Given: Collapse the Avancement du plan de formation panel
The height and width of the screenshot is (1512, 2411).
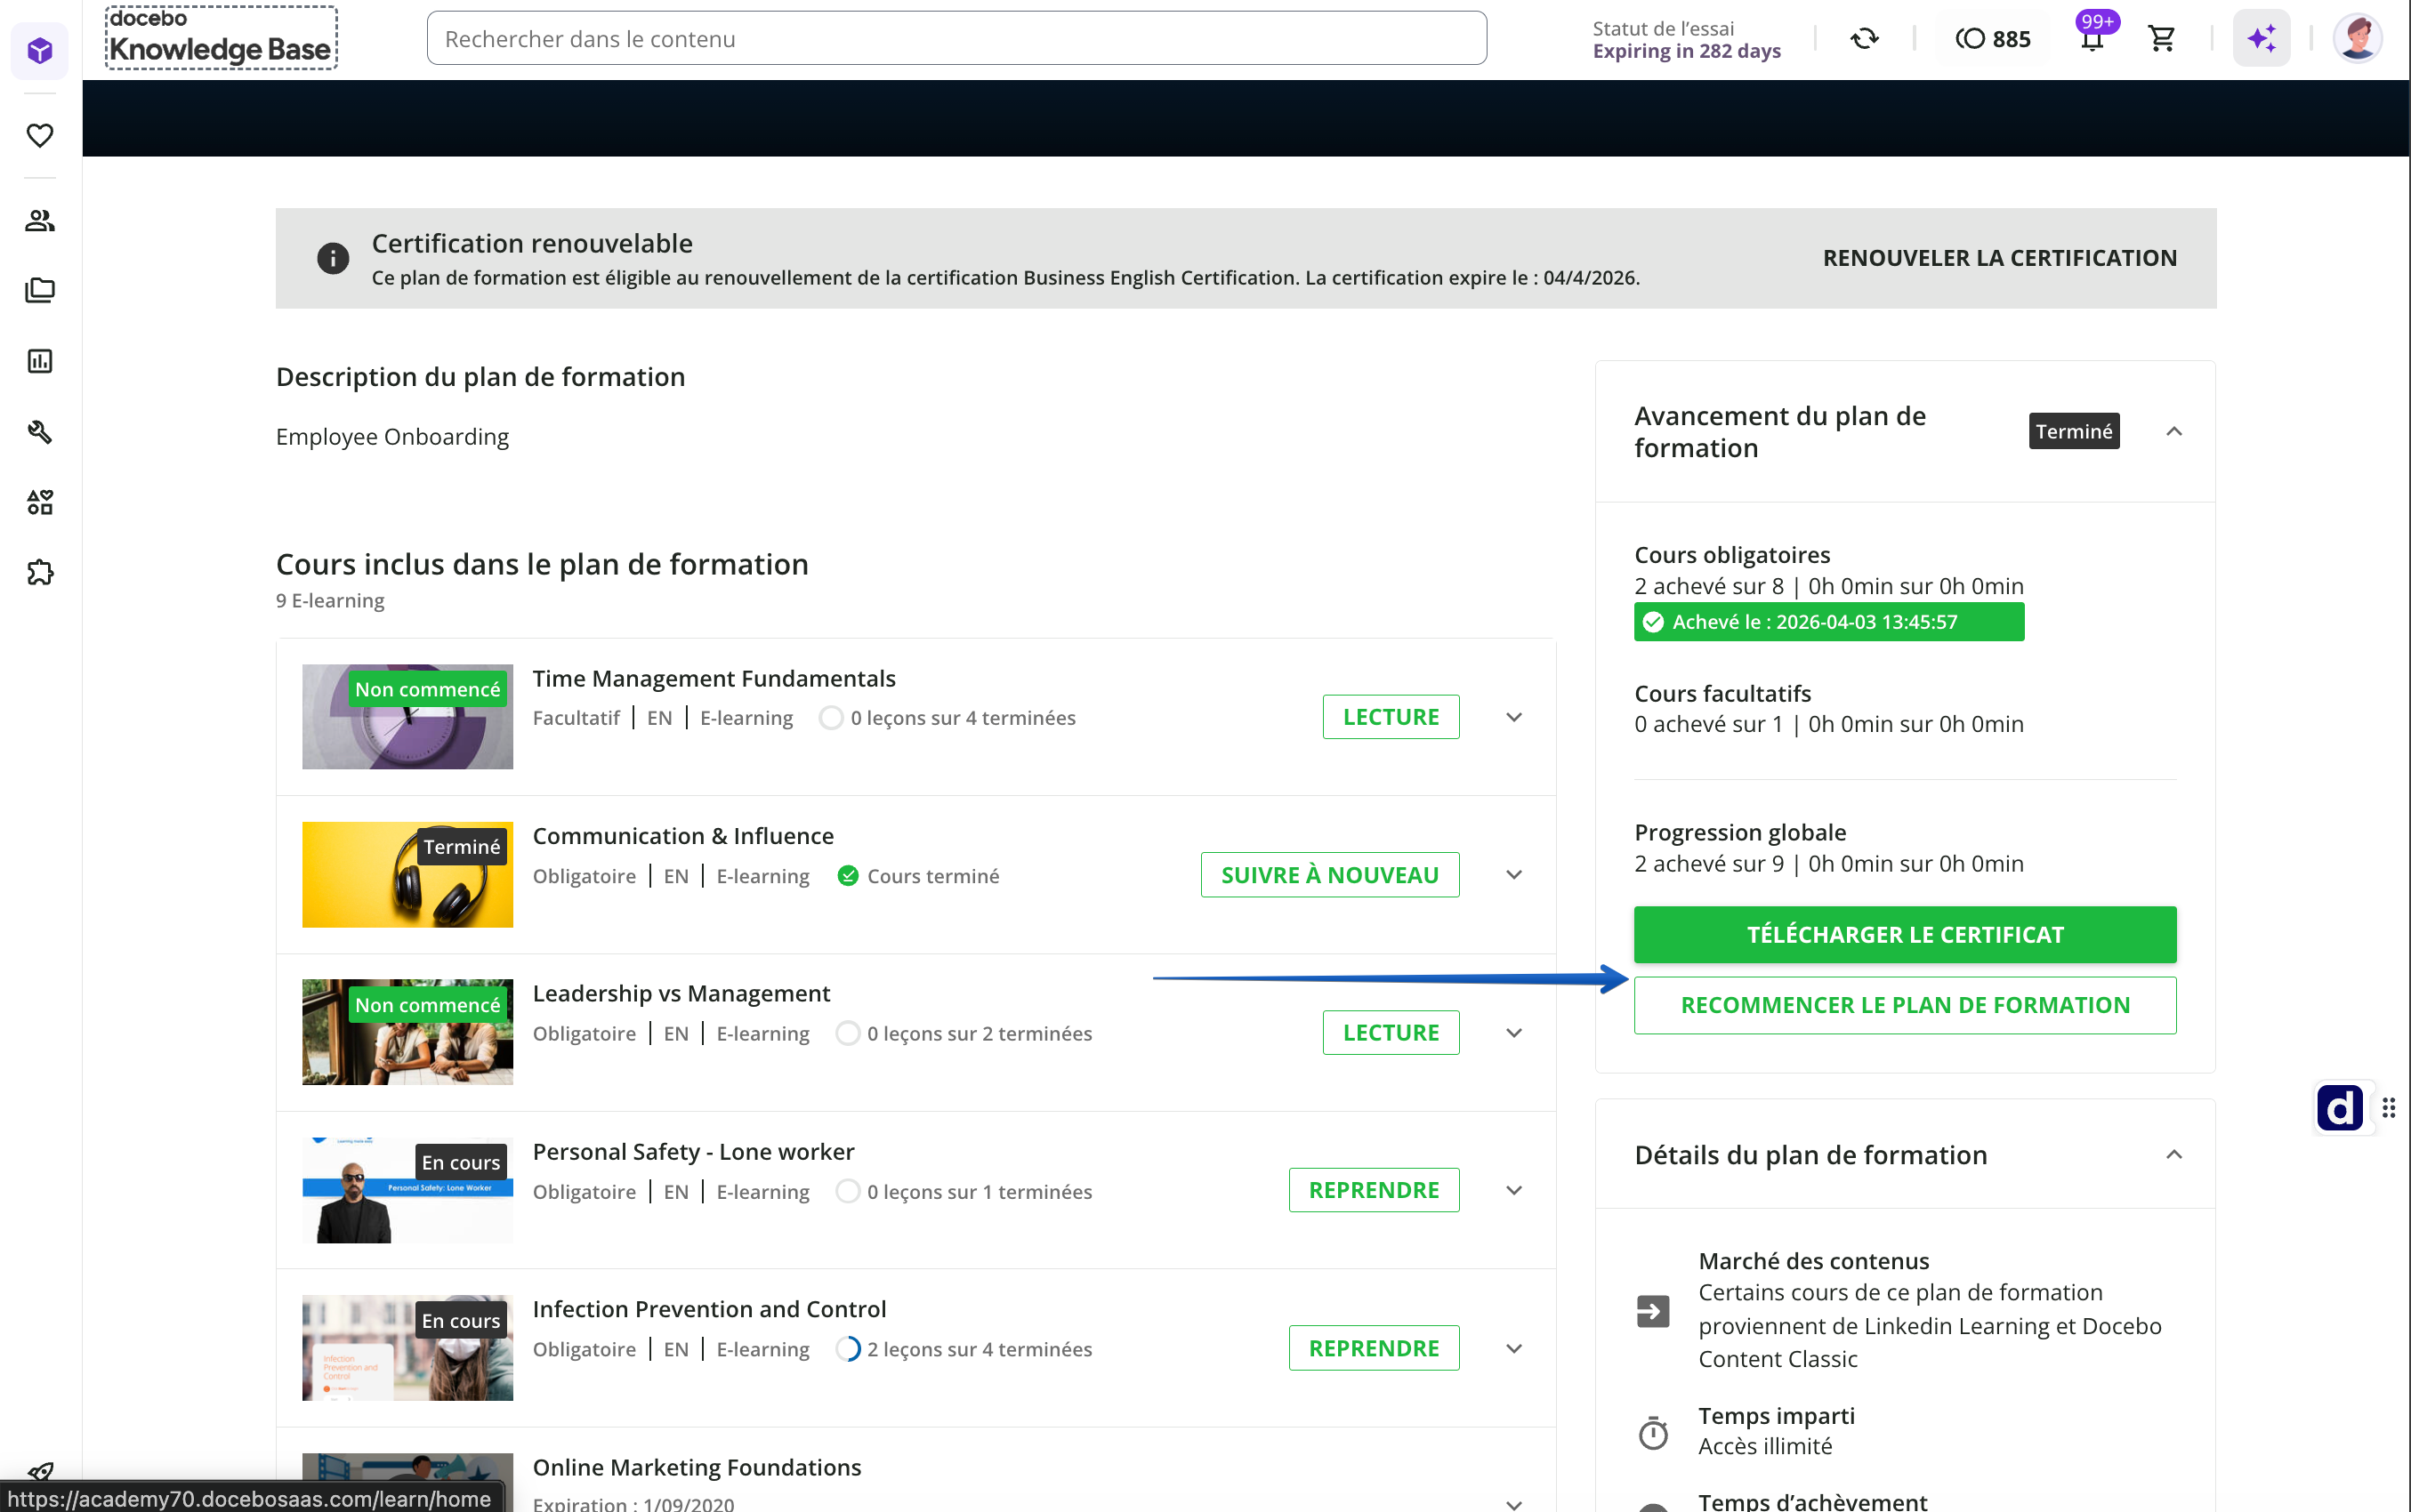Looking at the screenshot, I should tap(2173, 431).
